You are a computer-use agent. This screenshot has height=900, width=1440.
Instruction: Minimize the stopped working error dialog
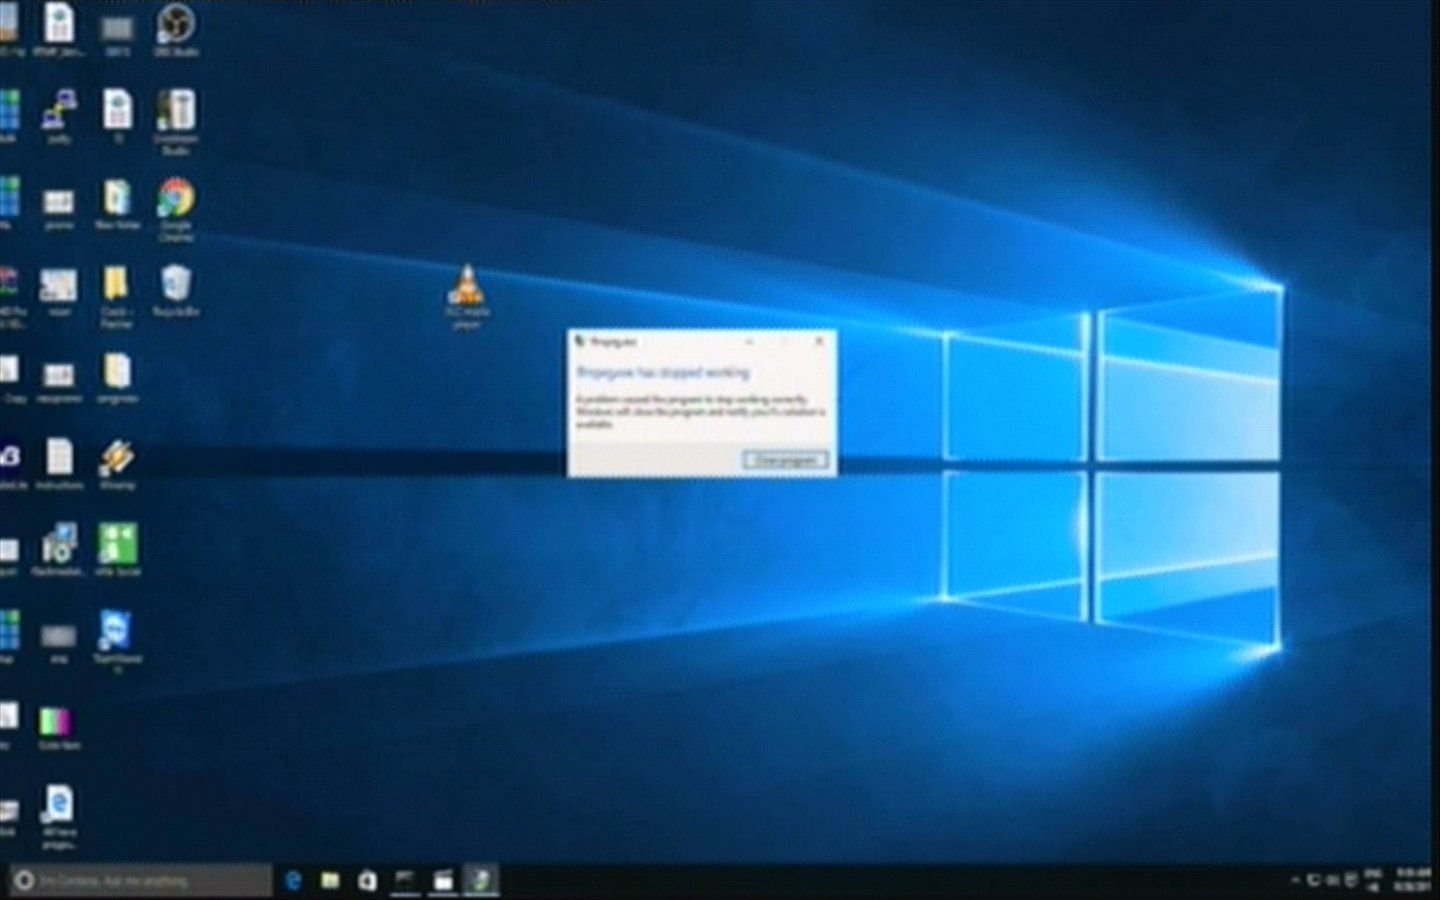coord(750,341)
